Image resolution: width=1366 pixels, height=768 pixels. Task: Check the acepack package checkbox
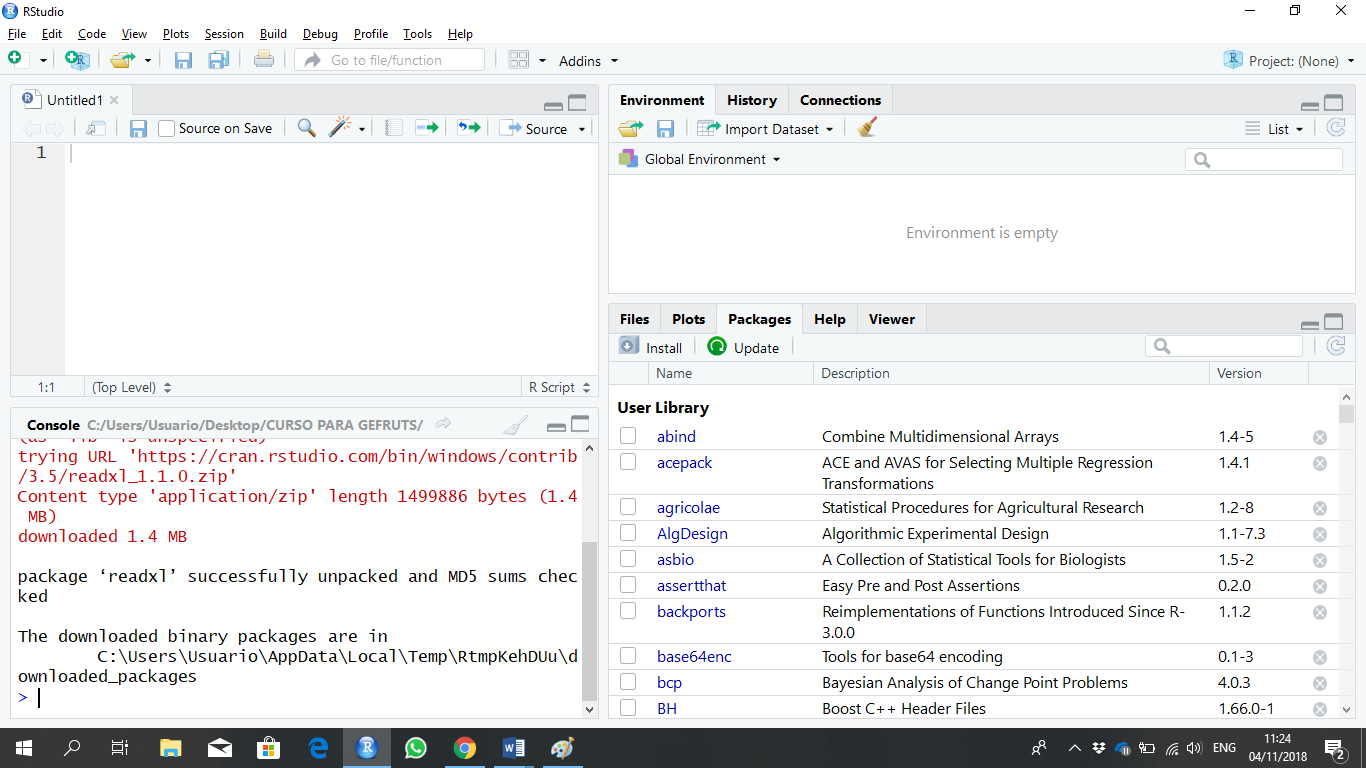pyautogui.click(x=628, y=462)
